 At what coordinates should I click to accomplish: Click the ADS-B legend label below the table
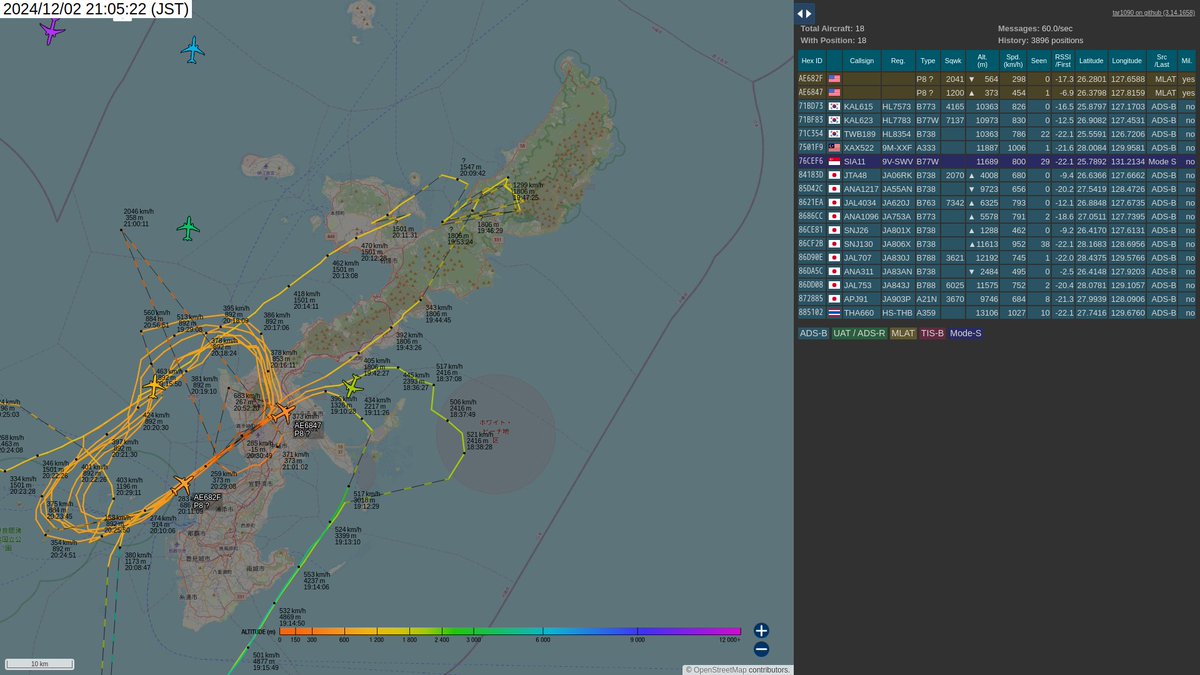point(812,333)
